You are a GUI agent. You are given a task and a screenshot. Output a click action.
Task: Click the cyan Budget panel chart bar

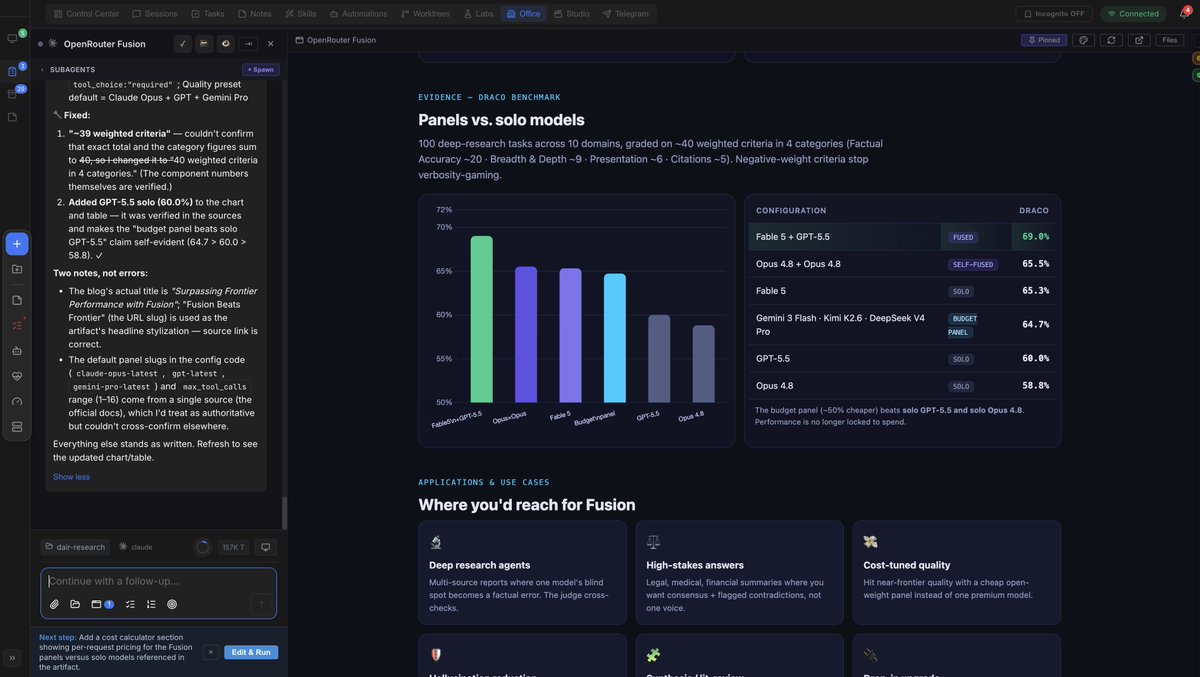(x=615, y=338)
